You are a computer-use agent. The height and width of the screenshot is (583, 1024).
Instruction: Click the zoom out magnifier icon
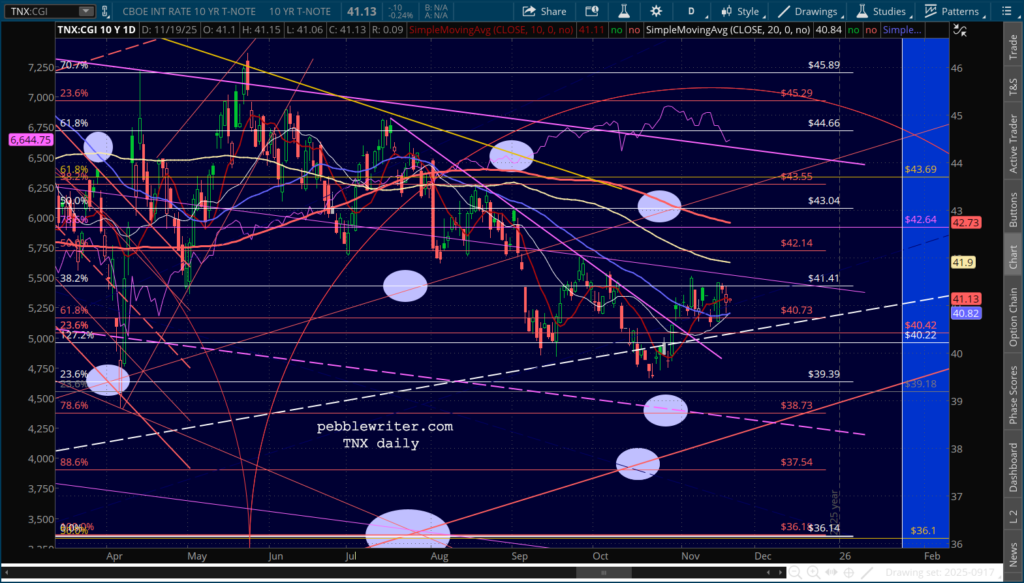pyautogui.click(x=795, y=573)
